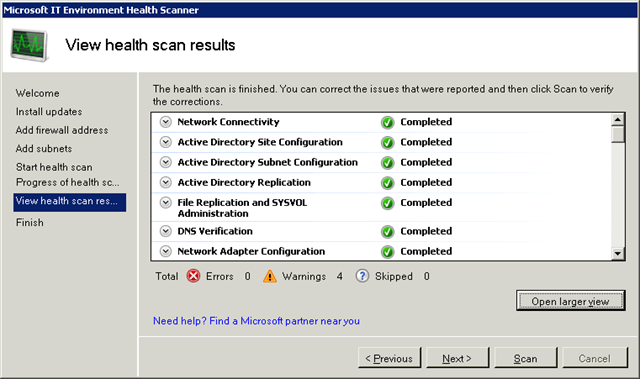Screen dimensions: 640x379
Task: Expand Active Directory Replication details
Action: tap(165, 182)
